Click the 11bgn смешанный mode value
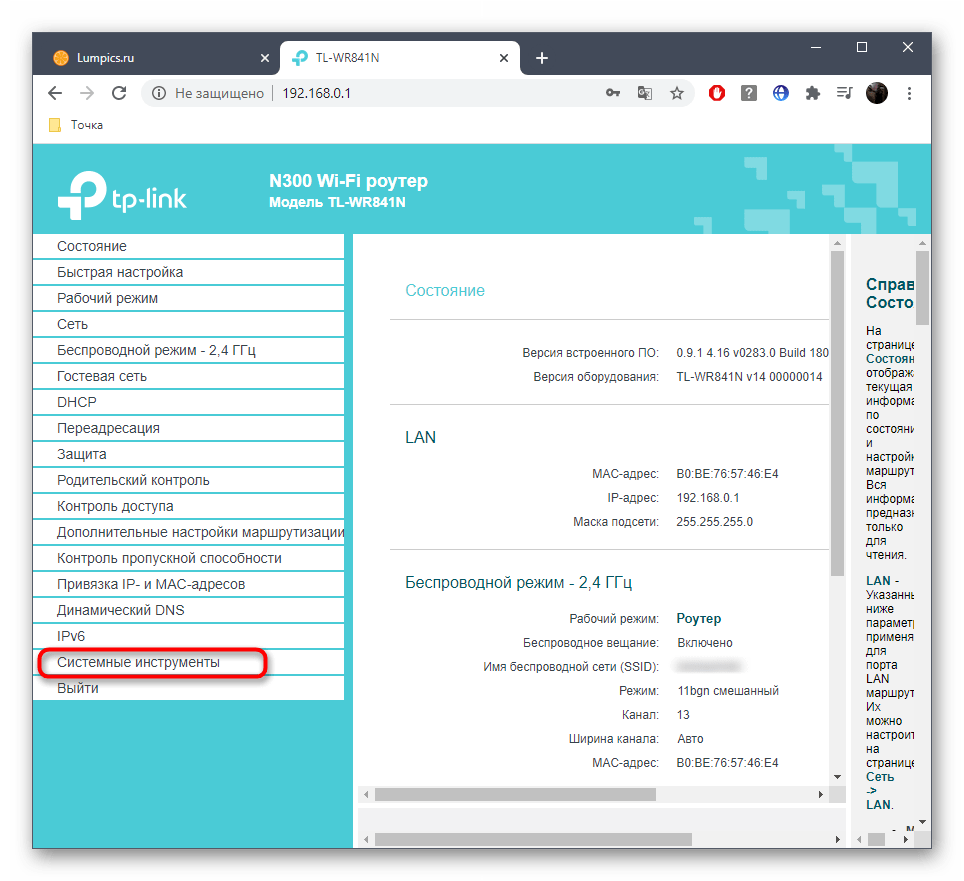Screen dimensions: 964x881 point(728,690)
